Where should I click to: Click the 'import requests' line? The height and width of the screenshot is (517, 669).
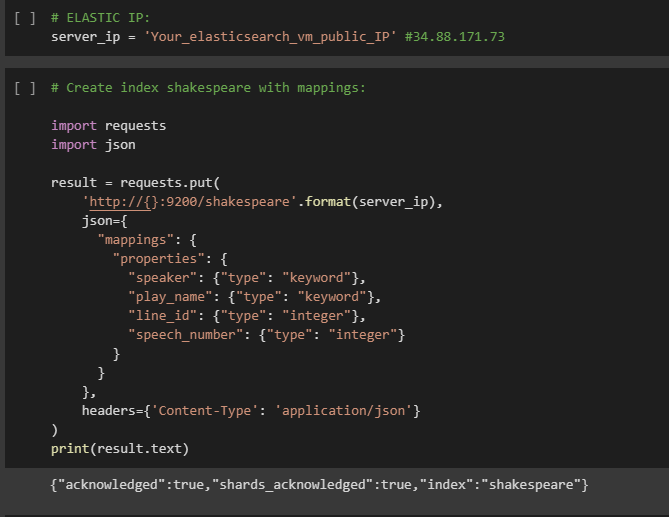click(108, 126)
